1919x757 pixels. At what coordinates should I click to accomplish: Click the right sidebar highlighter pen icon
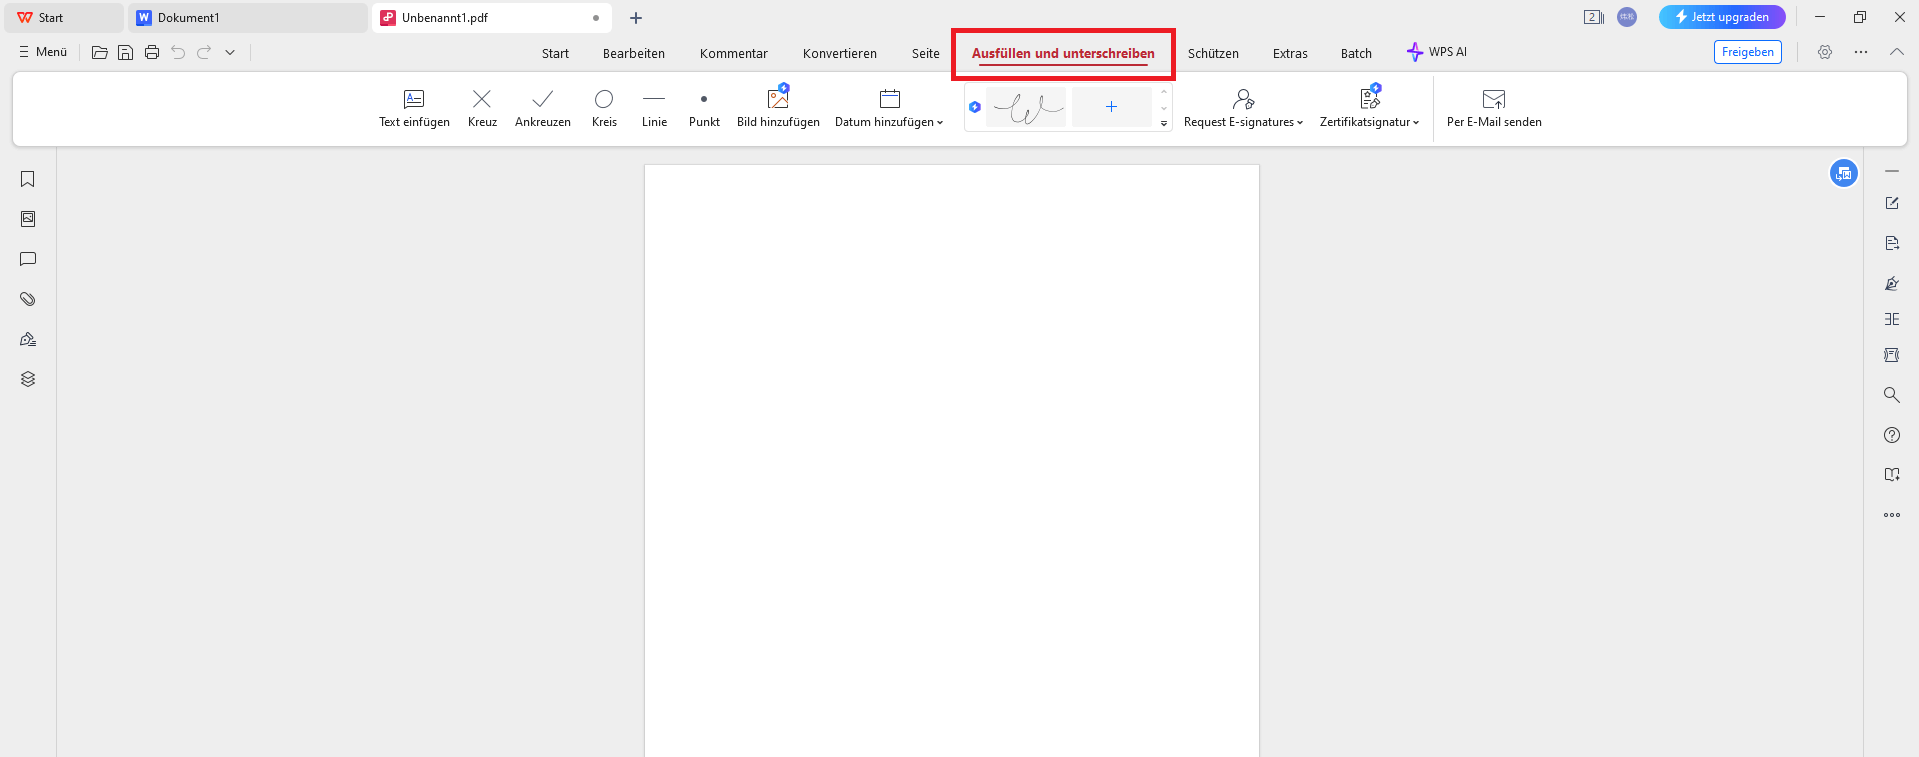[1892, 283]
